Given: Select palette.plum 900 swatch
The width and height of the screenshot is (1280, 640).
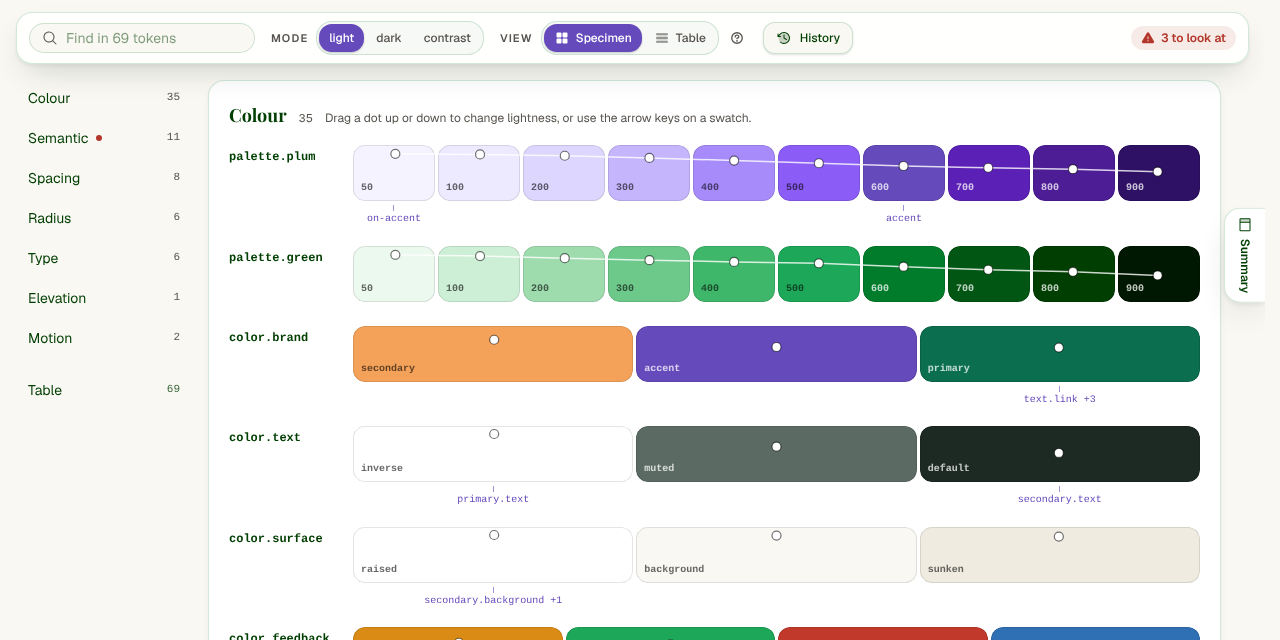Looking at the screenshot, I should (1159, 173).
